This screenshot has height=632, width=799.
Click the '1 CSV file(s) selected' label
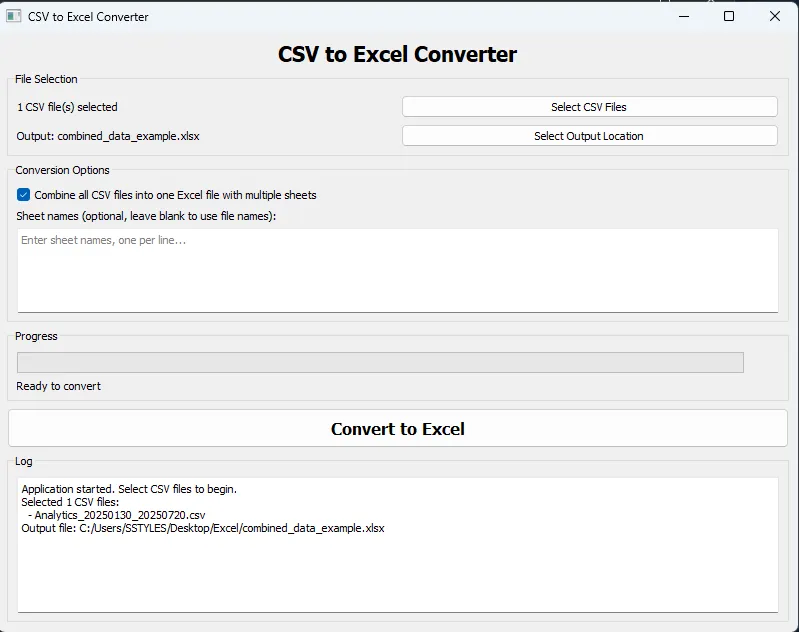click(67, 107)
